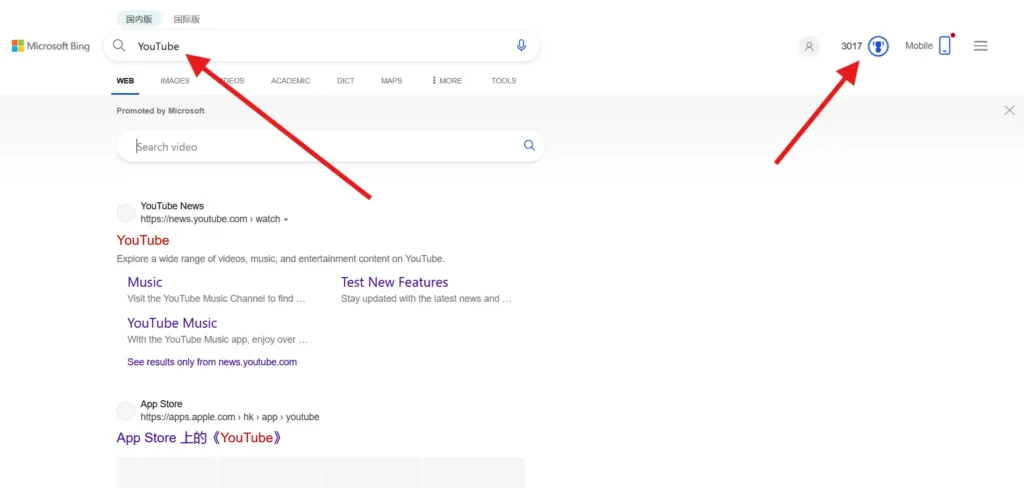The height and width of the screenshot is (488, 1024).
Task: Click the YouTube News site name
Action: point(172,206)
